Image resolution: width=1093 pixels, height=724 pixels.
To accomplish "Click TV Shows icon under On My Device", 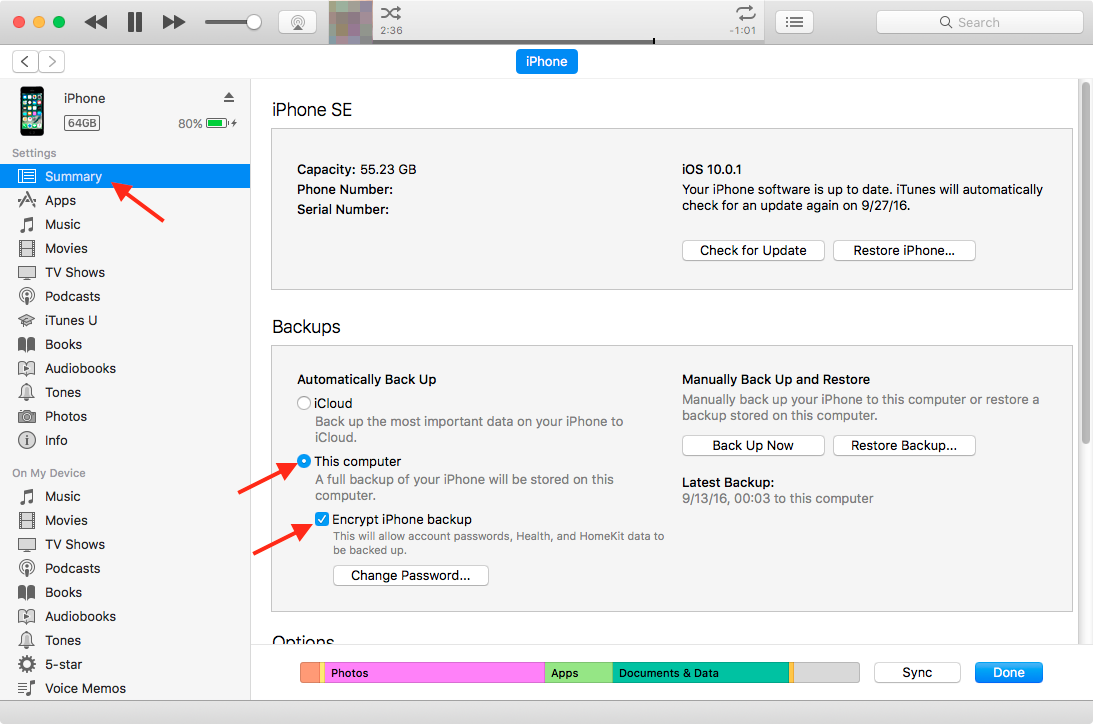I will point(26,545).
